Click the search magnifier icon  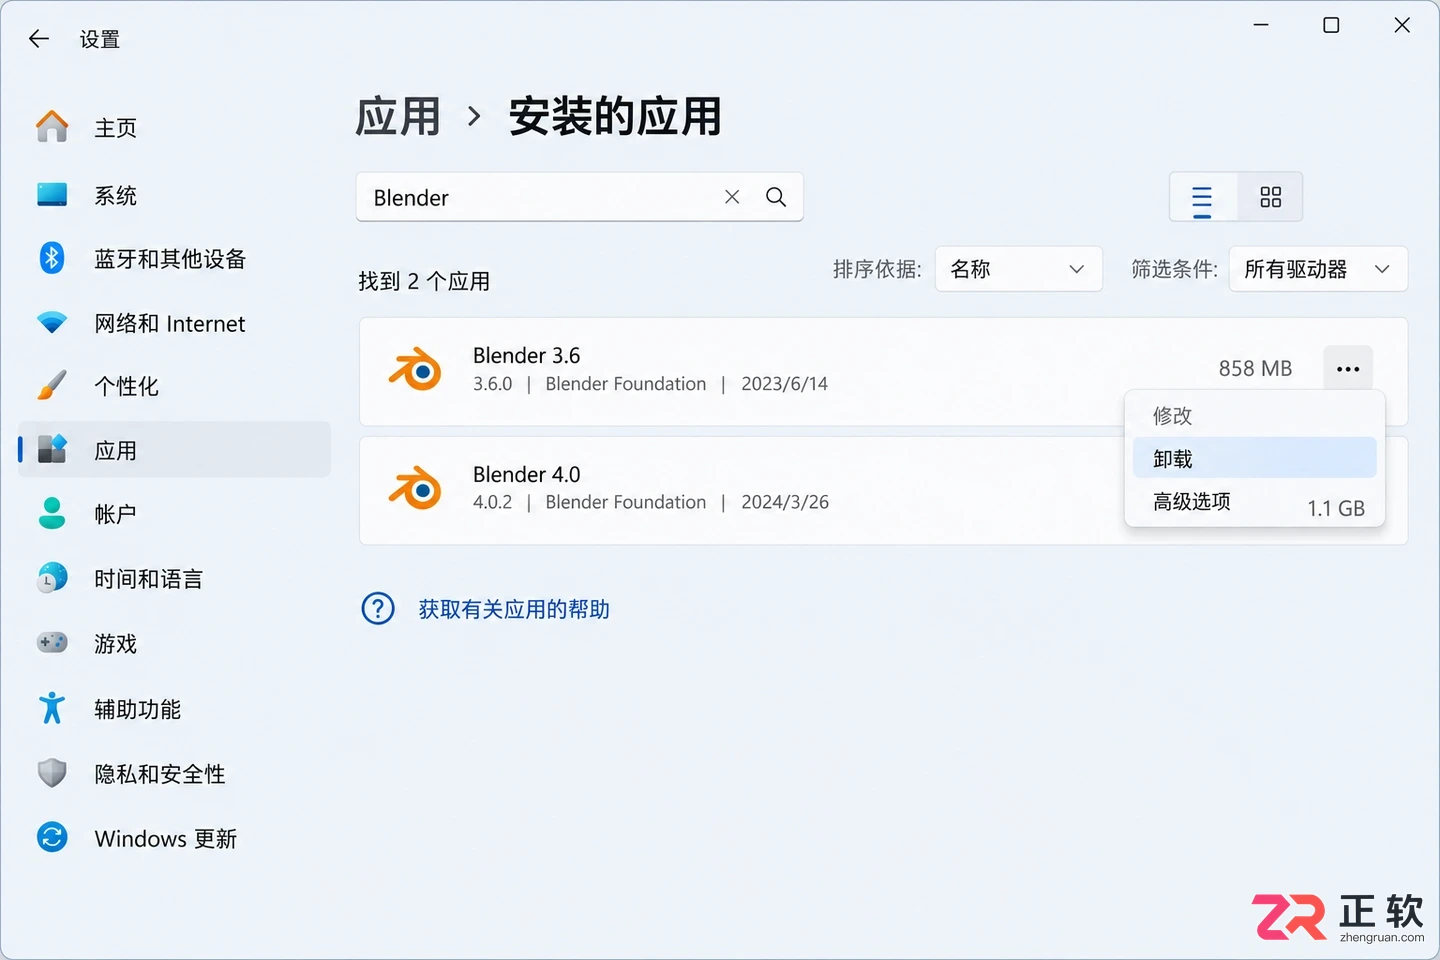pos(776,197)
